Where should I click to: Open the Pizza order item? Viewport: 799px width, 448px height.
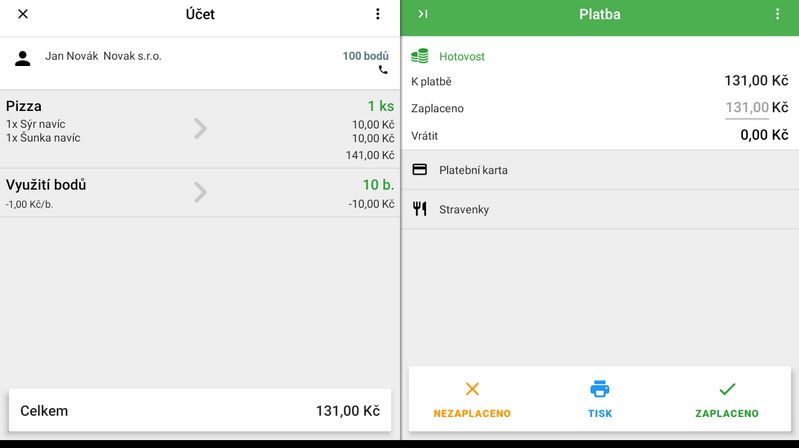click(200, 129)
